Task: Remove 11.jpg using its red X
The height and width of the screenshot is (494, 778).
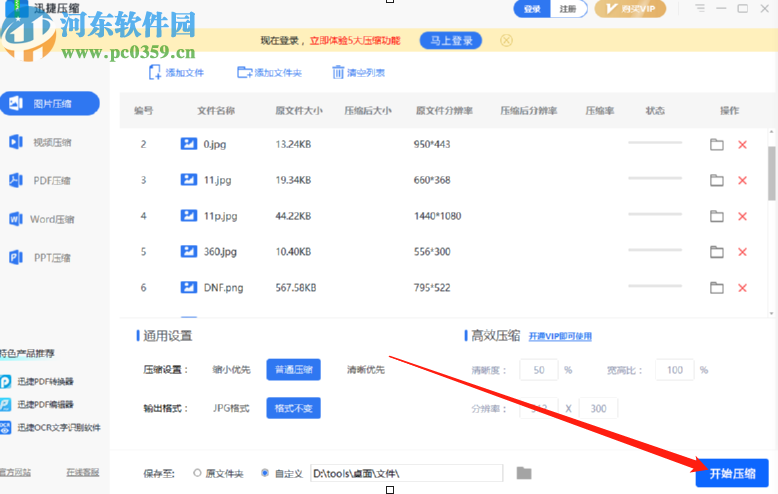Action: (742, 181)
